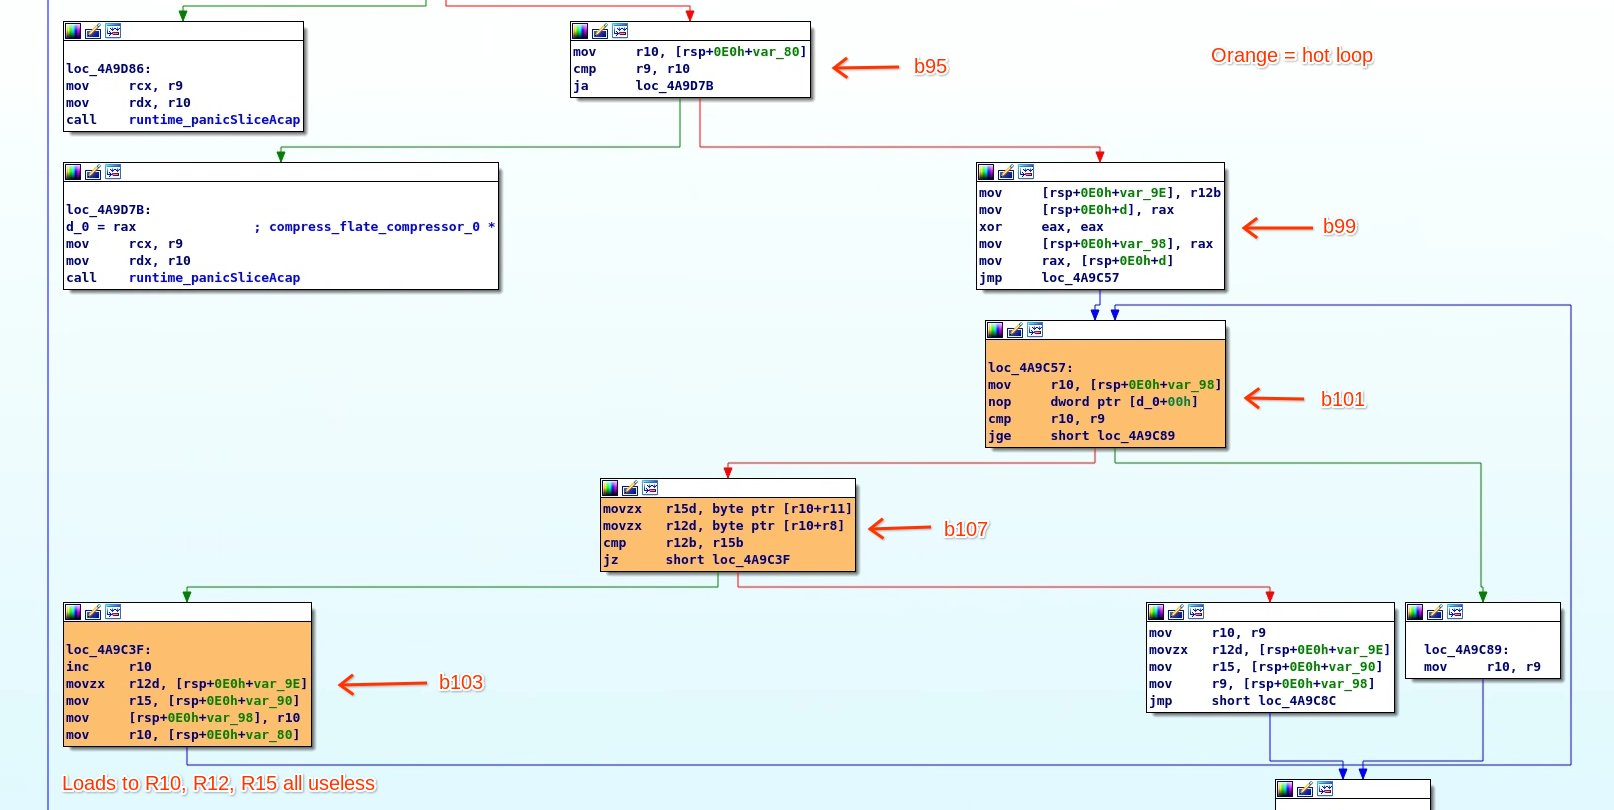The image size is (1614, 810).
Task: Click 'mov rax, [rsp+0E0h+d]' line
Action: coord(1076,261)
